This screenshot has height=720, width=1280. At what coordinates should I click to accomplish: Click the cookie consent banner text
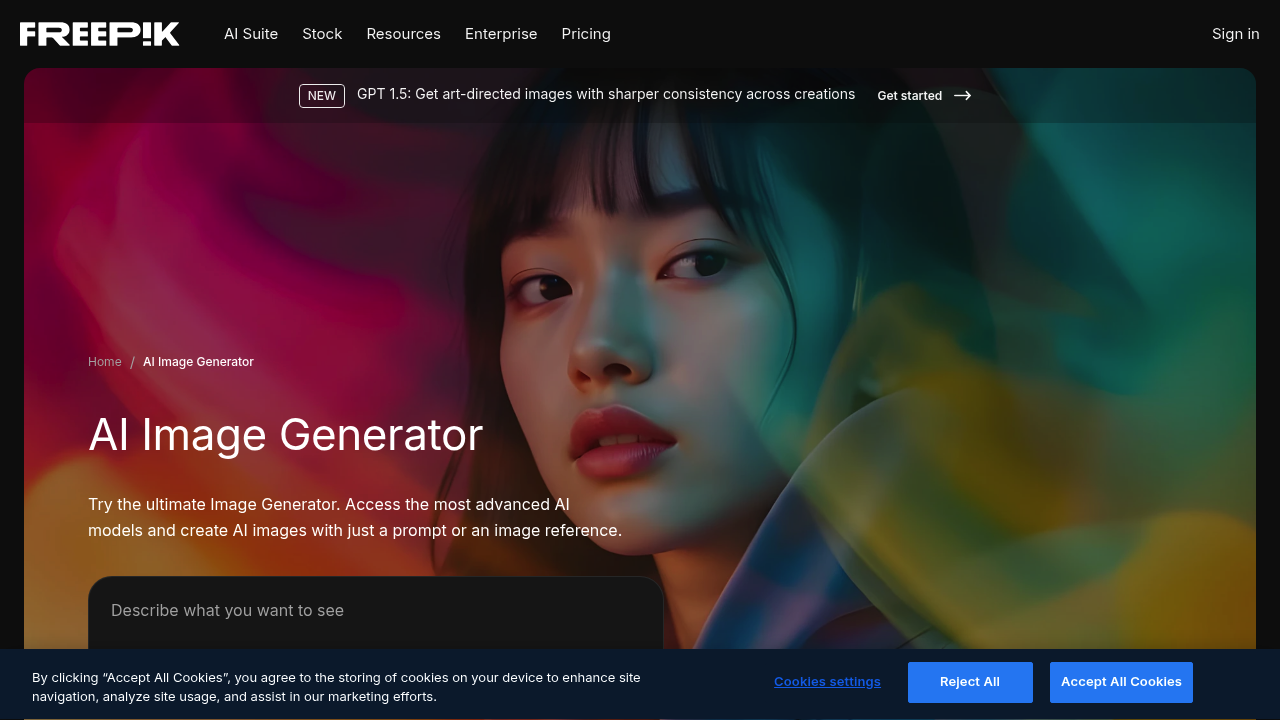336,687
